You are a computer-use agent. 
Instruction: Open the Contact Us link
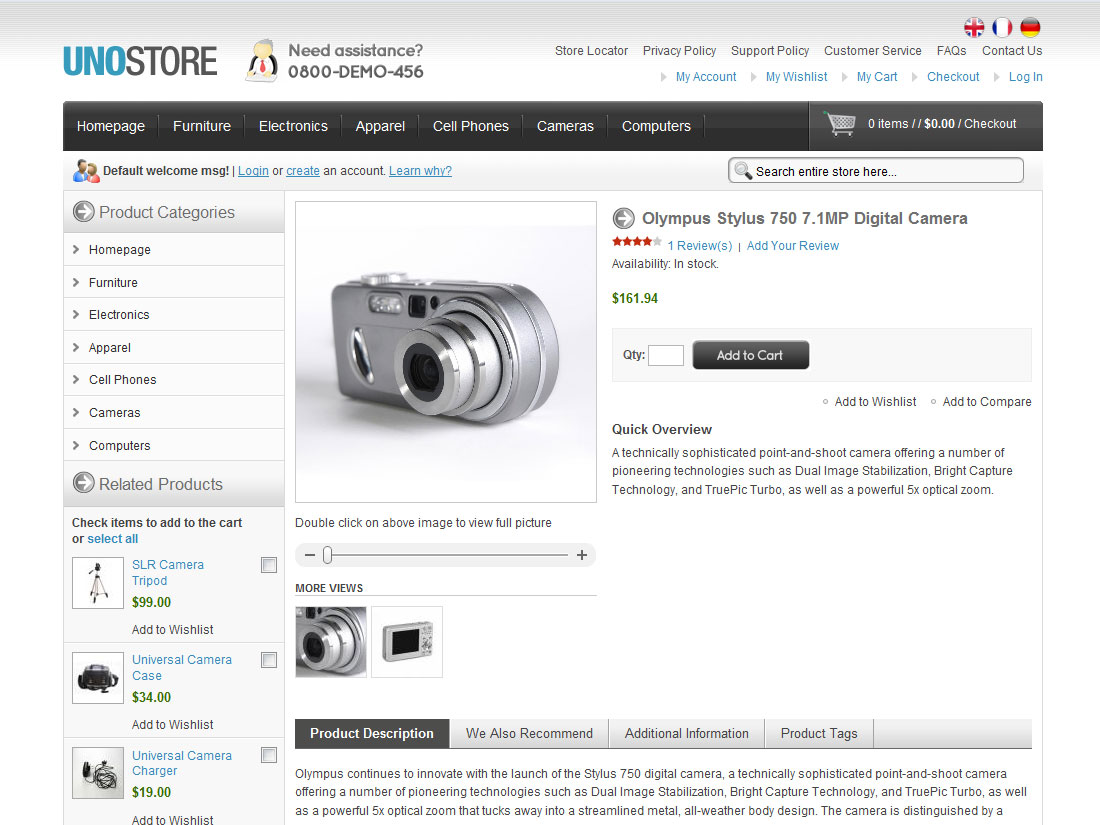[x=1012, y=51]
